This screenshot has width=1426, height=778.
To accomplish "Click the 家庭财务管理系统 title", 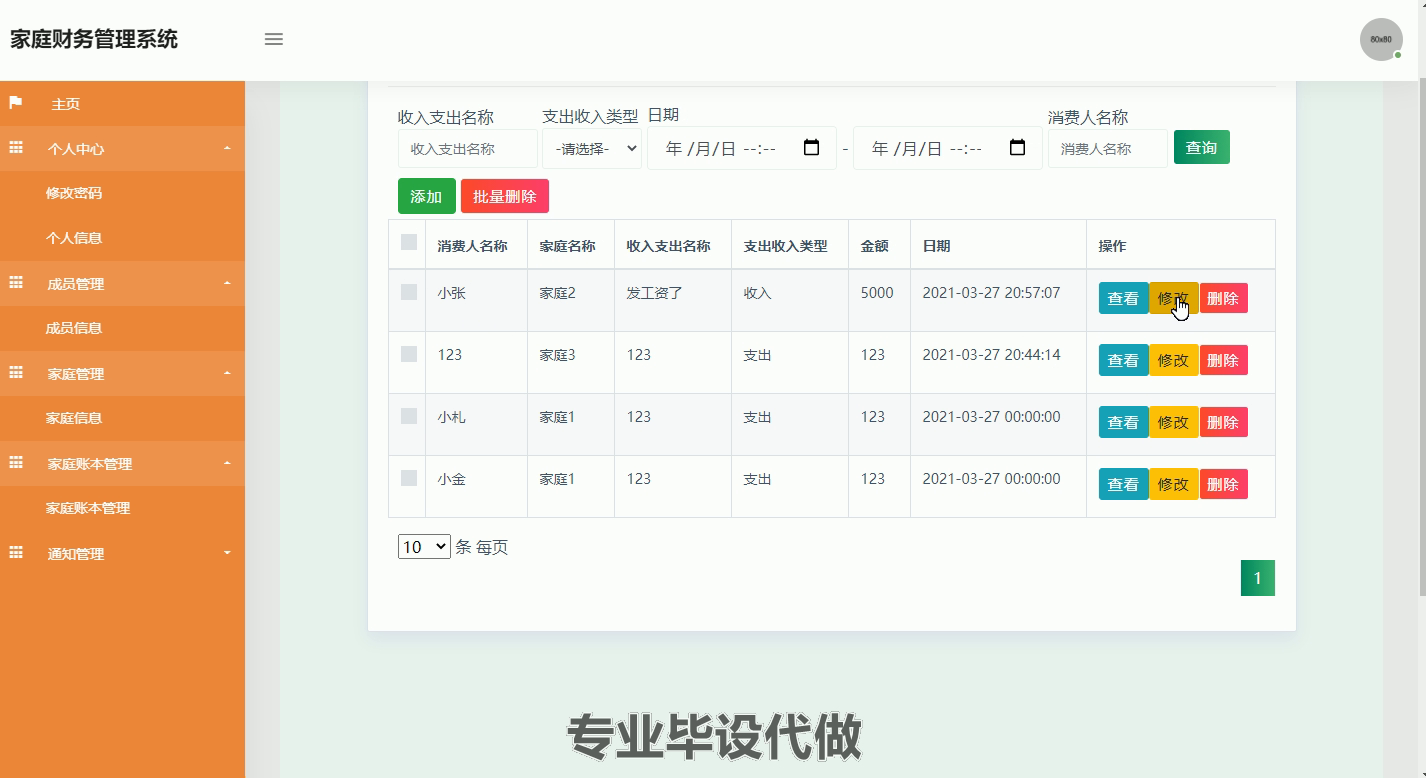I will [94, 39].
